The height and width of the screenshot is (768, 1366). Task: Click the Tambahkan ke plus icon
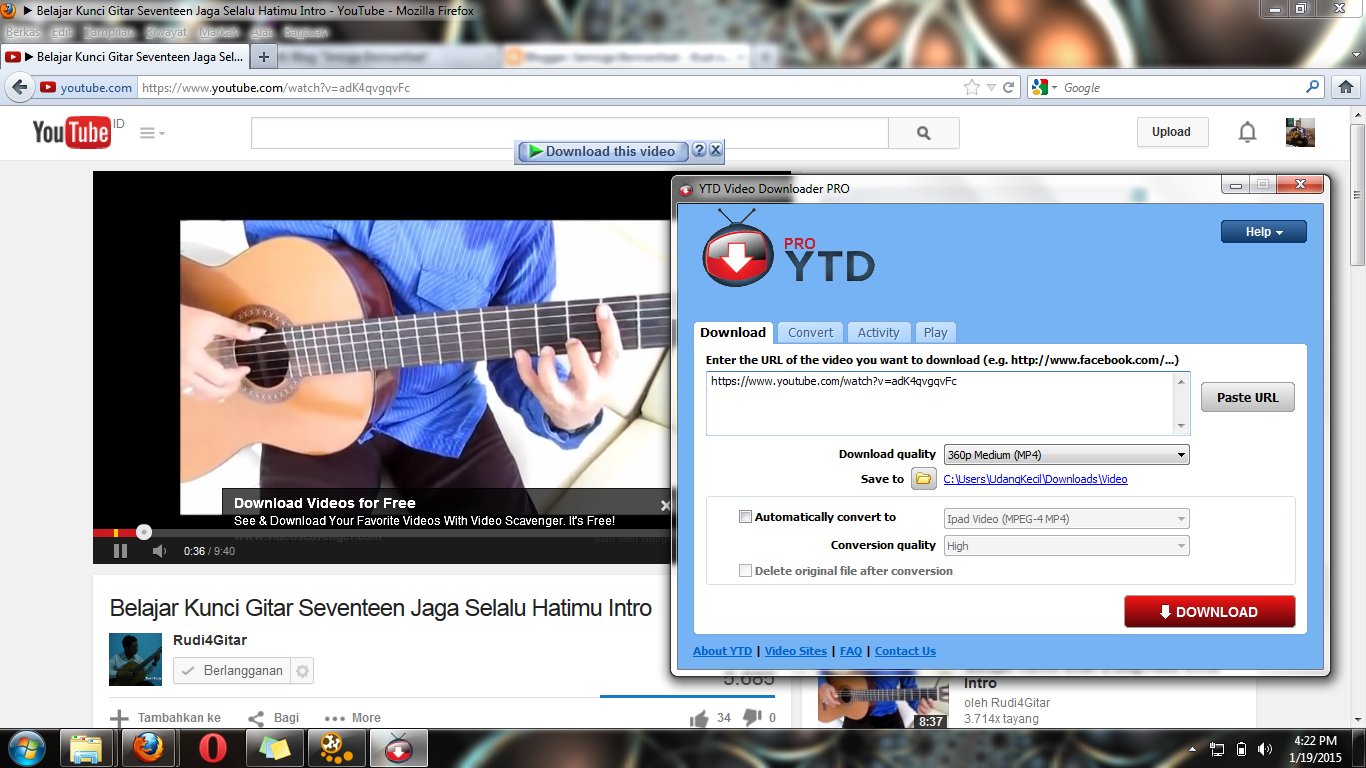tap(119, 718)
